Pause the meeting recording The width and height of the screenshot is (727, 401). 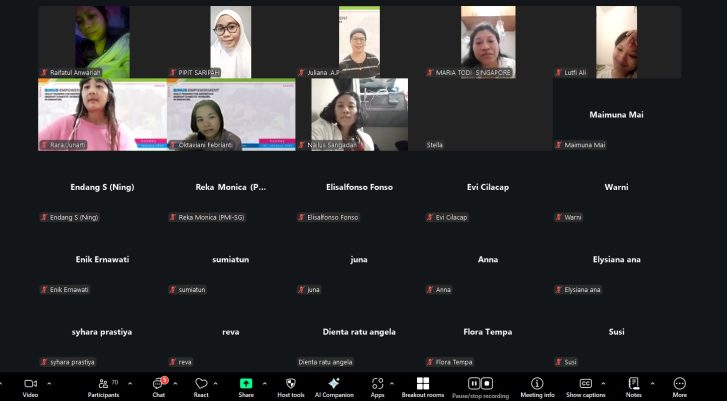[474, 383]
